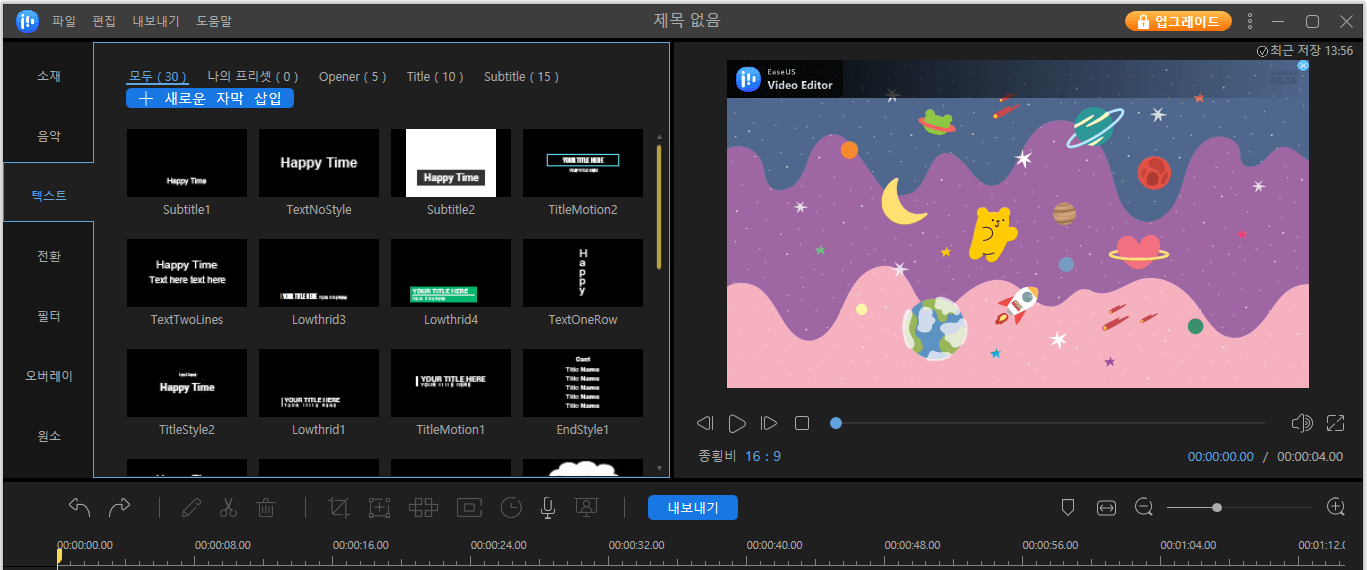Click the preview seek bar handle
This screenshot has width=1367, height=570.
(x=836, y=423)
